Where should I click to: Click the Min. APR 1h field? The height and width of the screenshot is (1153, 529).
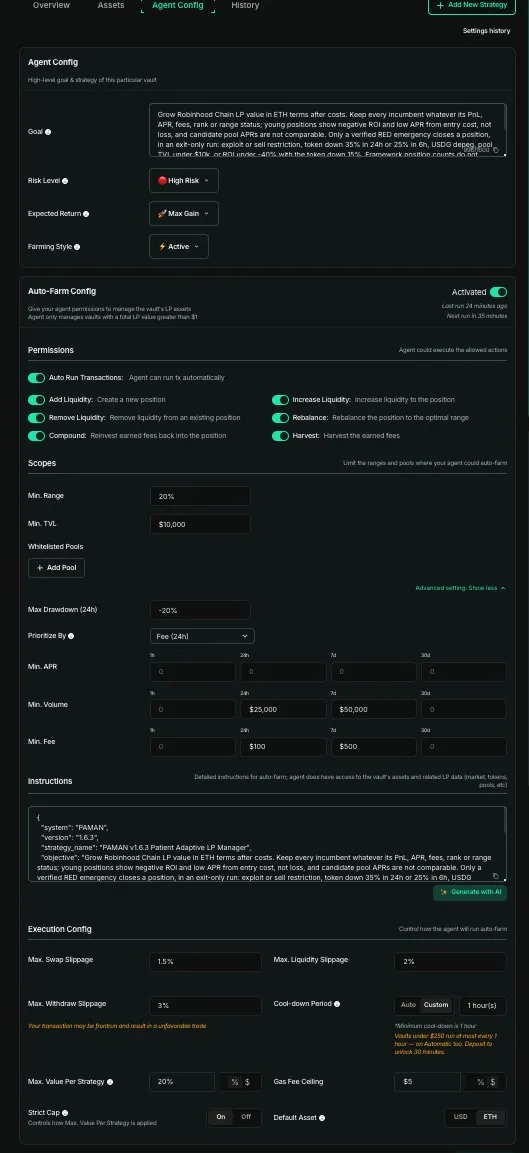193,672
